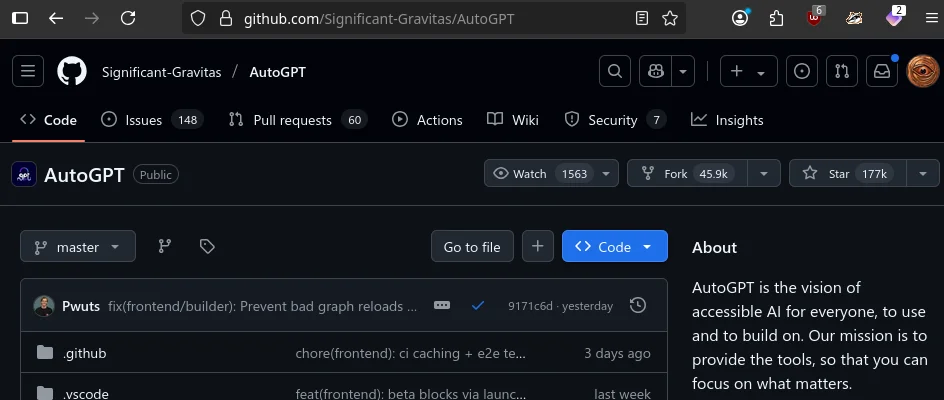Image resolution: width=944 pixels, height=400 pixels.
Task: Expand commit message with ellipsis button
Action: pyautogui.click(x=442, y=305)
